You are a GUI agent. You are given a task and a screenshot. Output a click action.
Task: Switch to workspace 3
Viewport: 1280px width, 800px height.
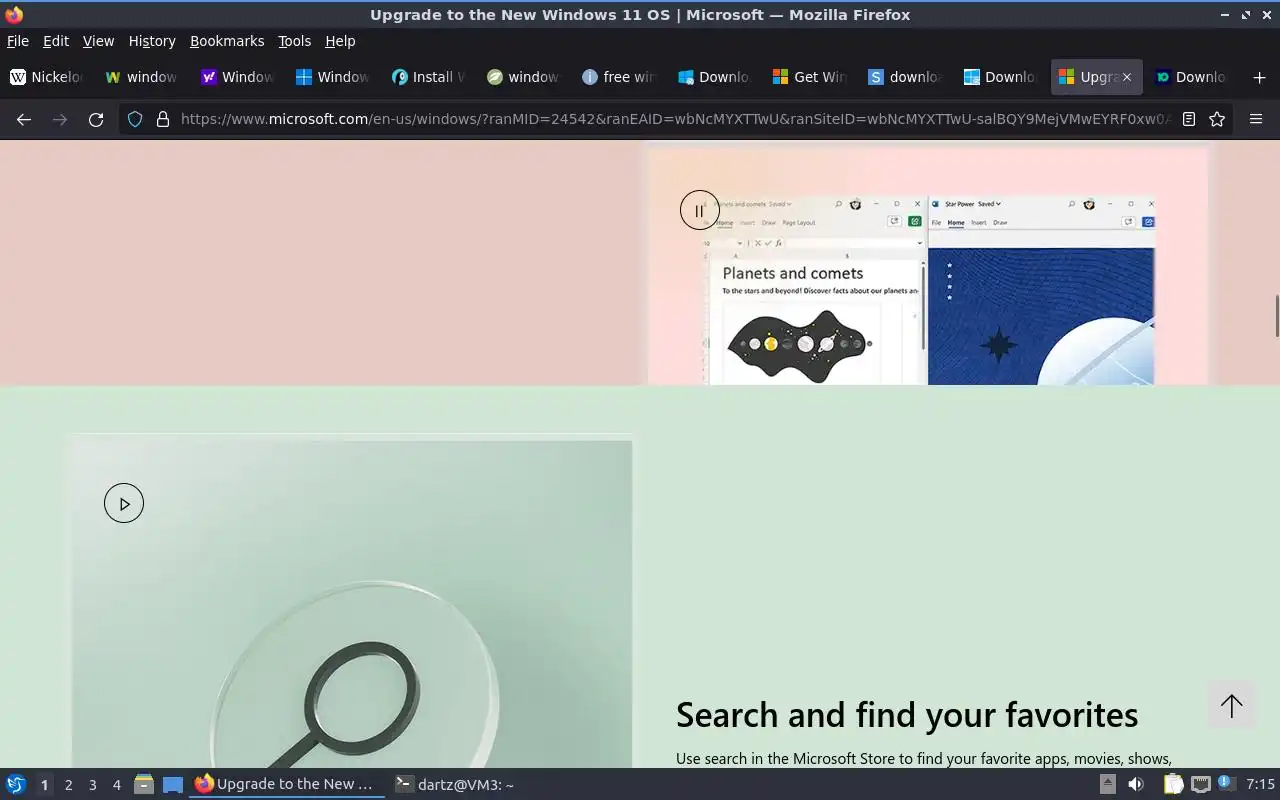pyautogui.click(x=92, y=785)
